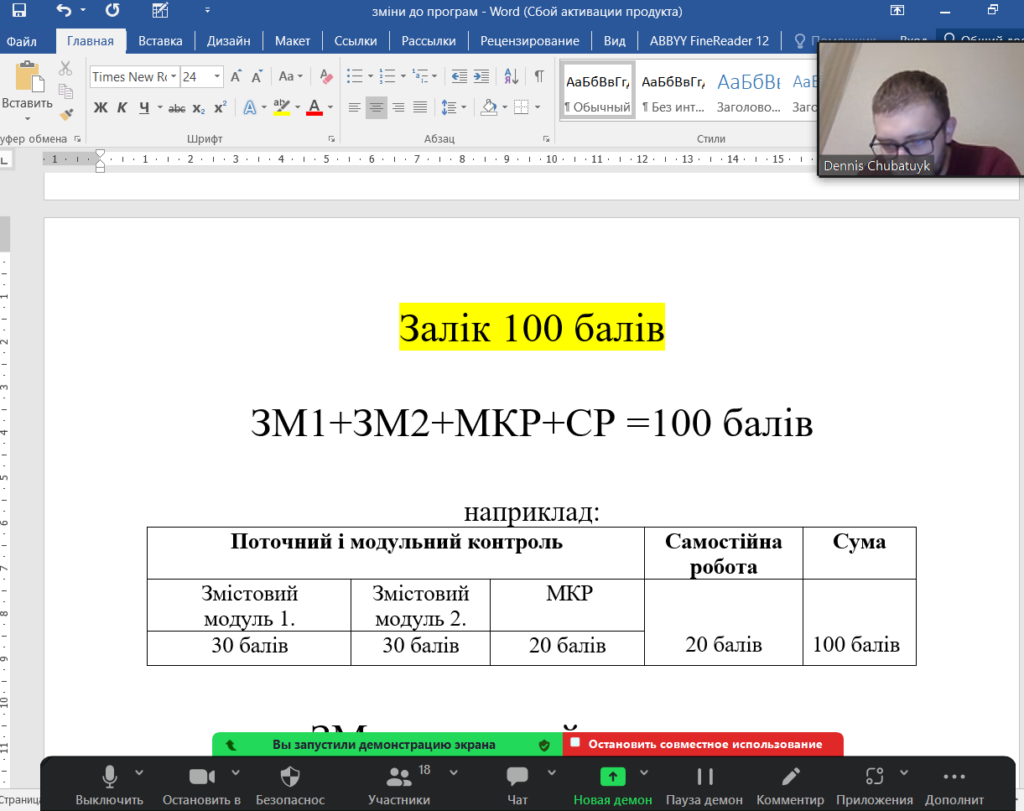Open the font name dropdown
The image size is (1024, 811).
174,77
